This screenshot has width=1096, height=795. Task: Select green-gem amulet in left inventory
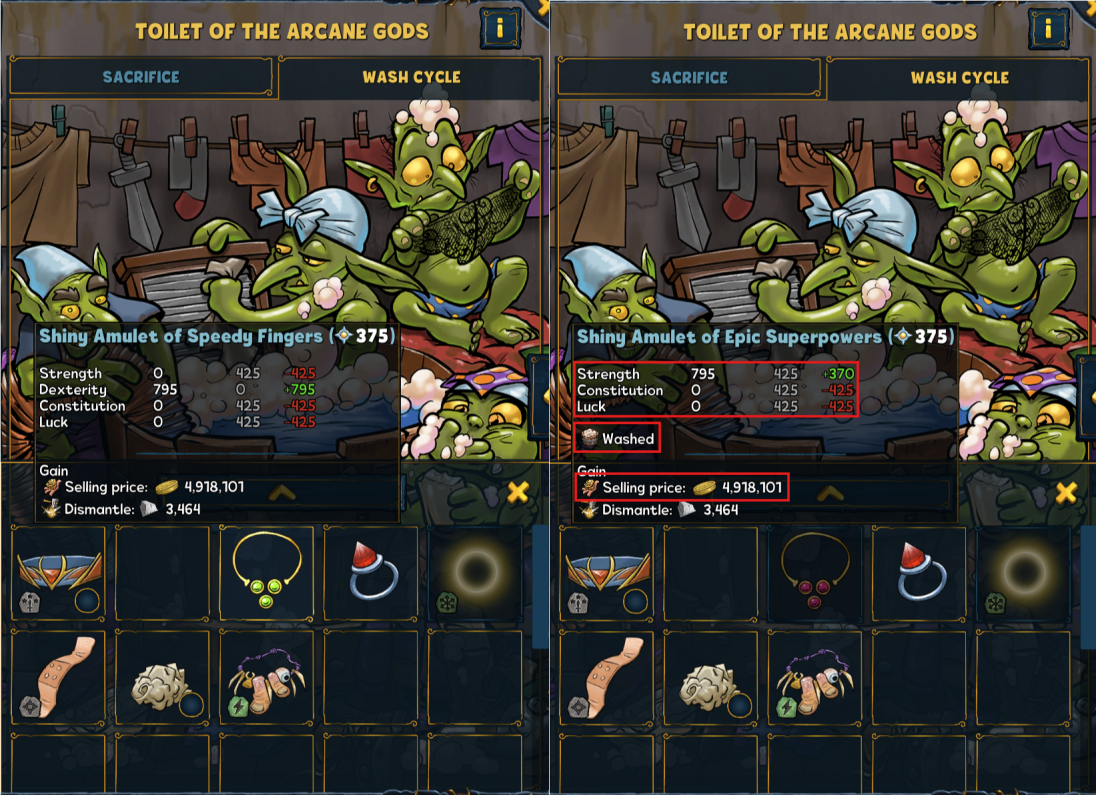tap(266, 573)
